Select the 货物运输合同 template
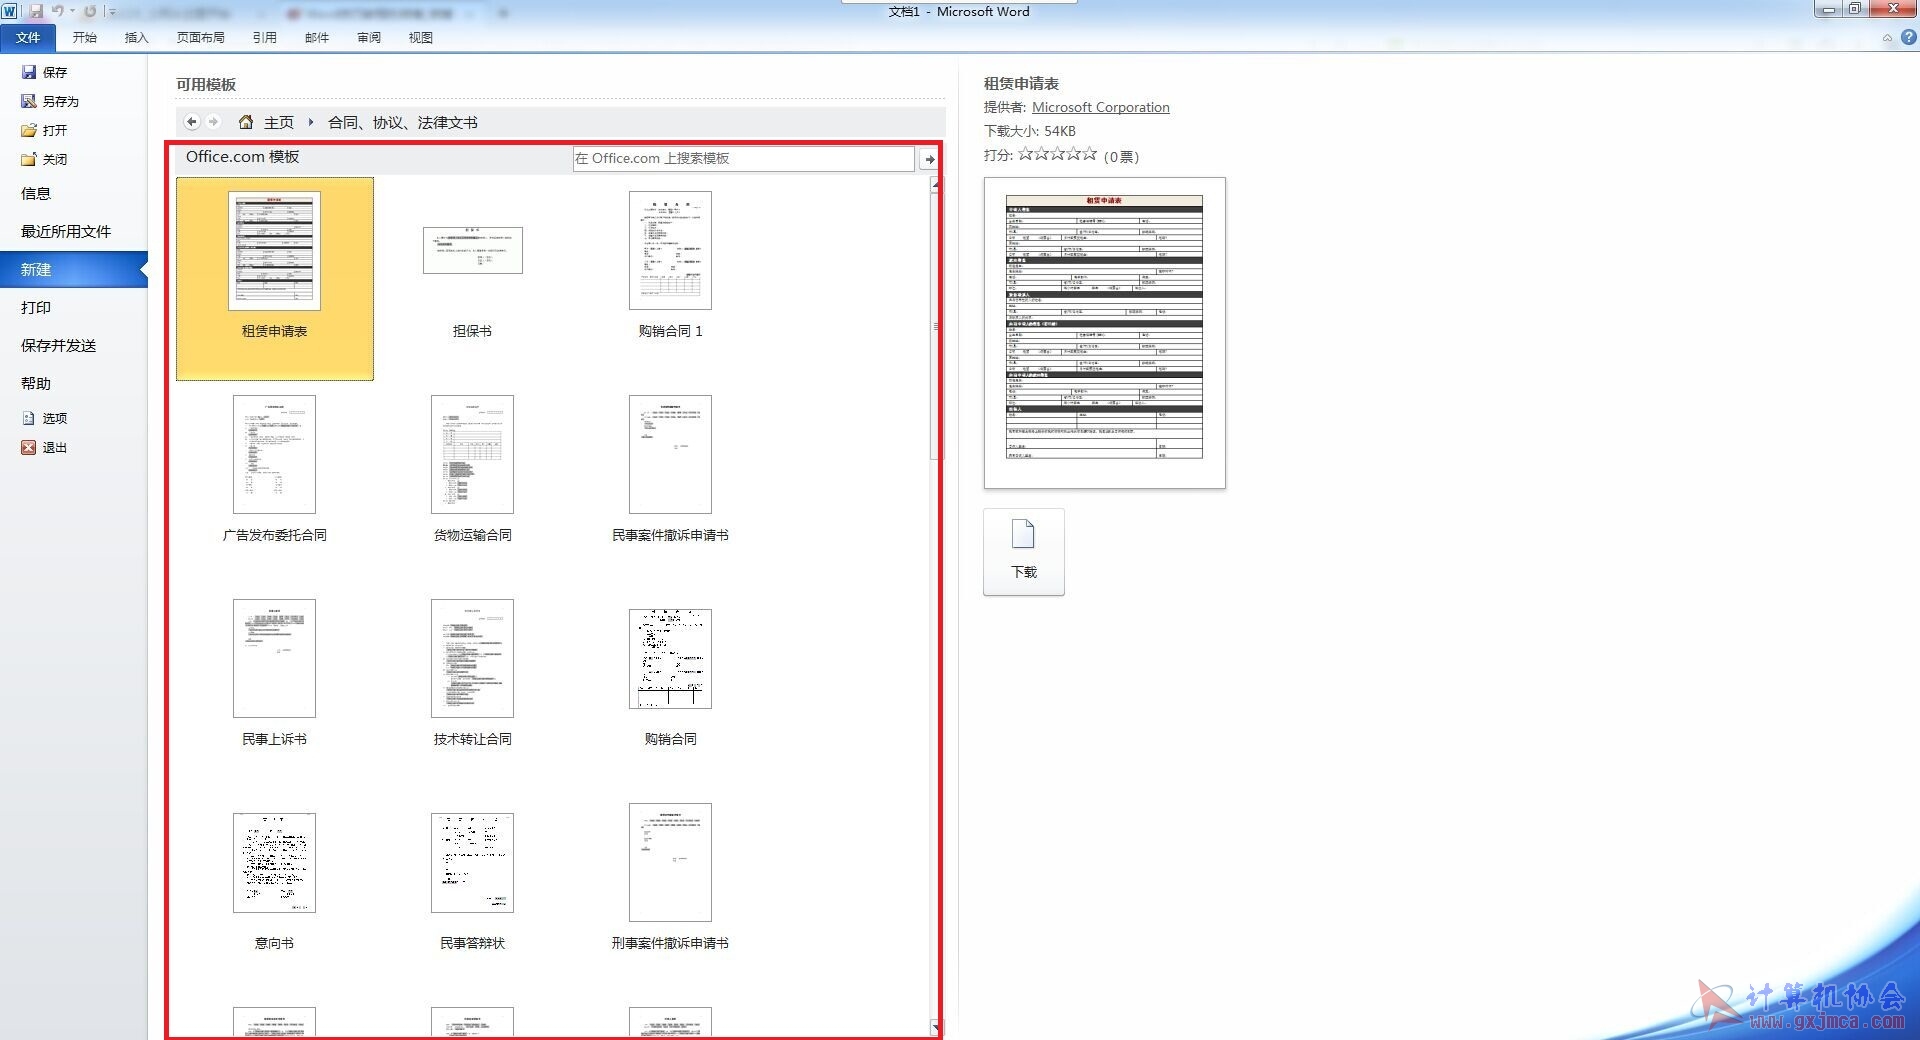This screenshot has height=1040, width=1920. pos(472,470)
